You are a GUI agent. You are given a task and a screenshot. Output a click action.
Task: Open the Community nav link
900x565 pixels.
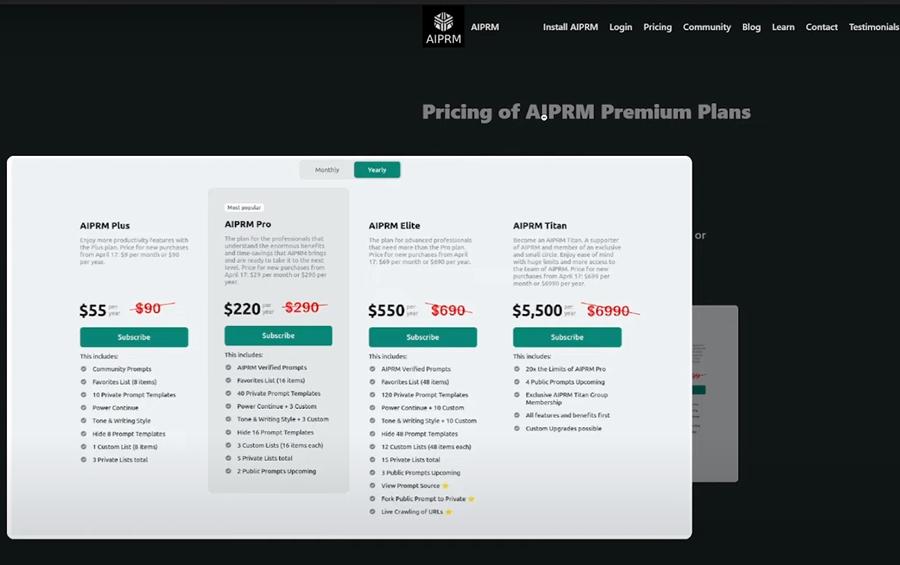click(x=707, y=27)
